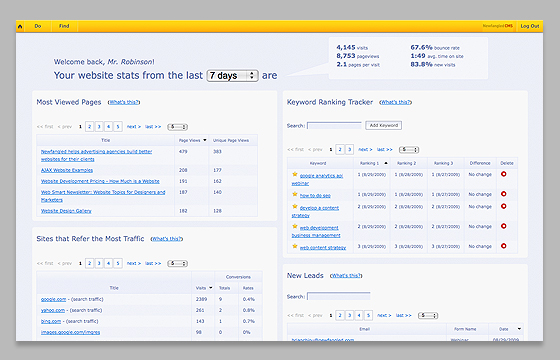Screen dimensions: 560x360
Task: Open bing.com referrer link
Action: [51, 321]
